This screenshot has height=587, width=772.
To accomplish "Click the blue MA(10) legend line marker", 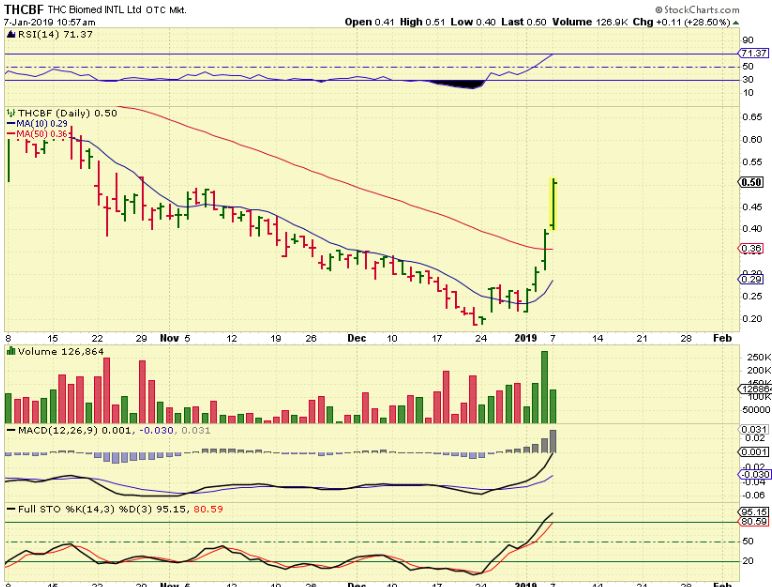I will pos(11,124).
